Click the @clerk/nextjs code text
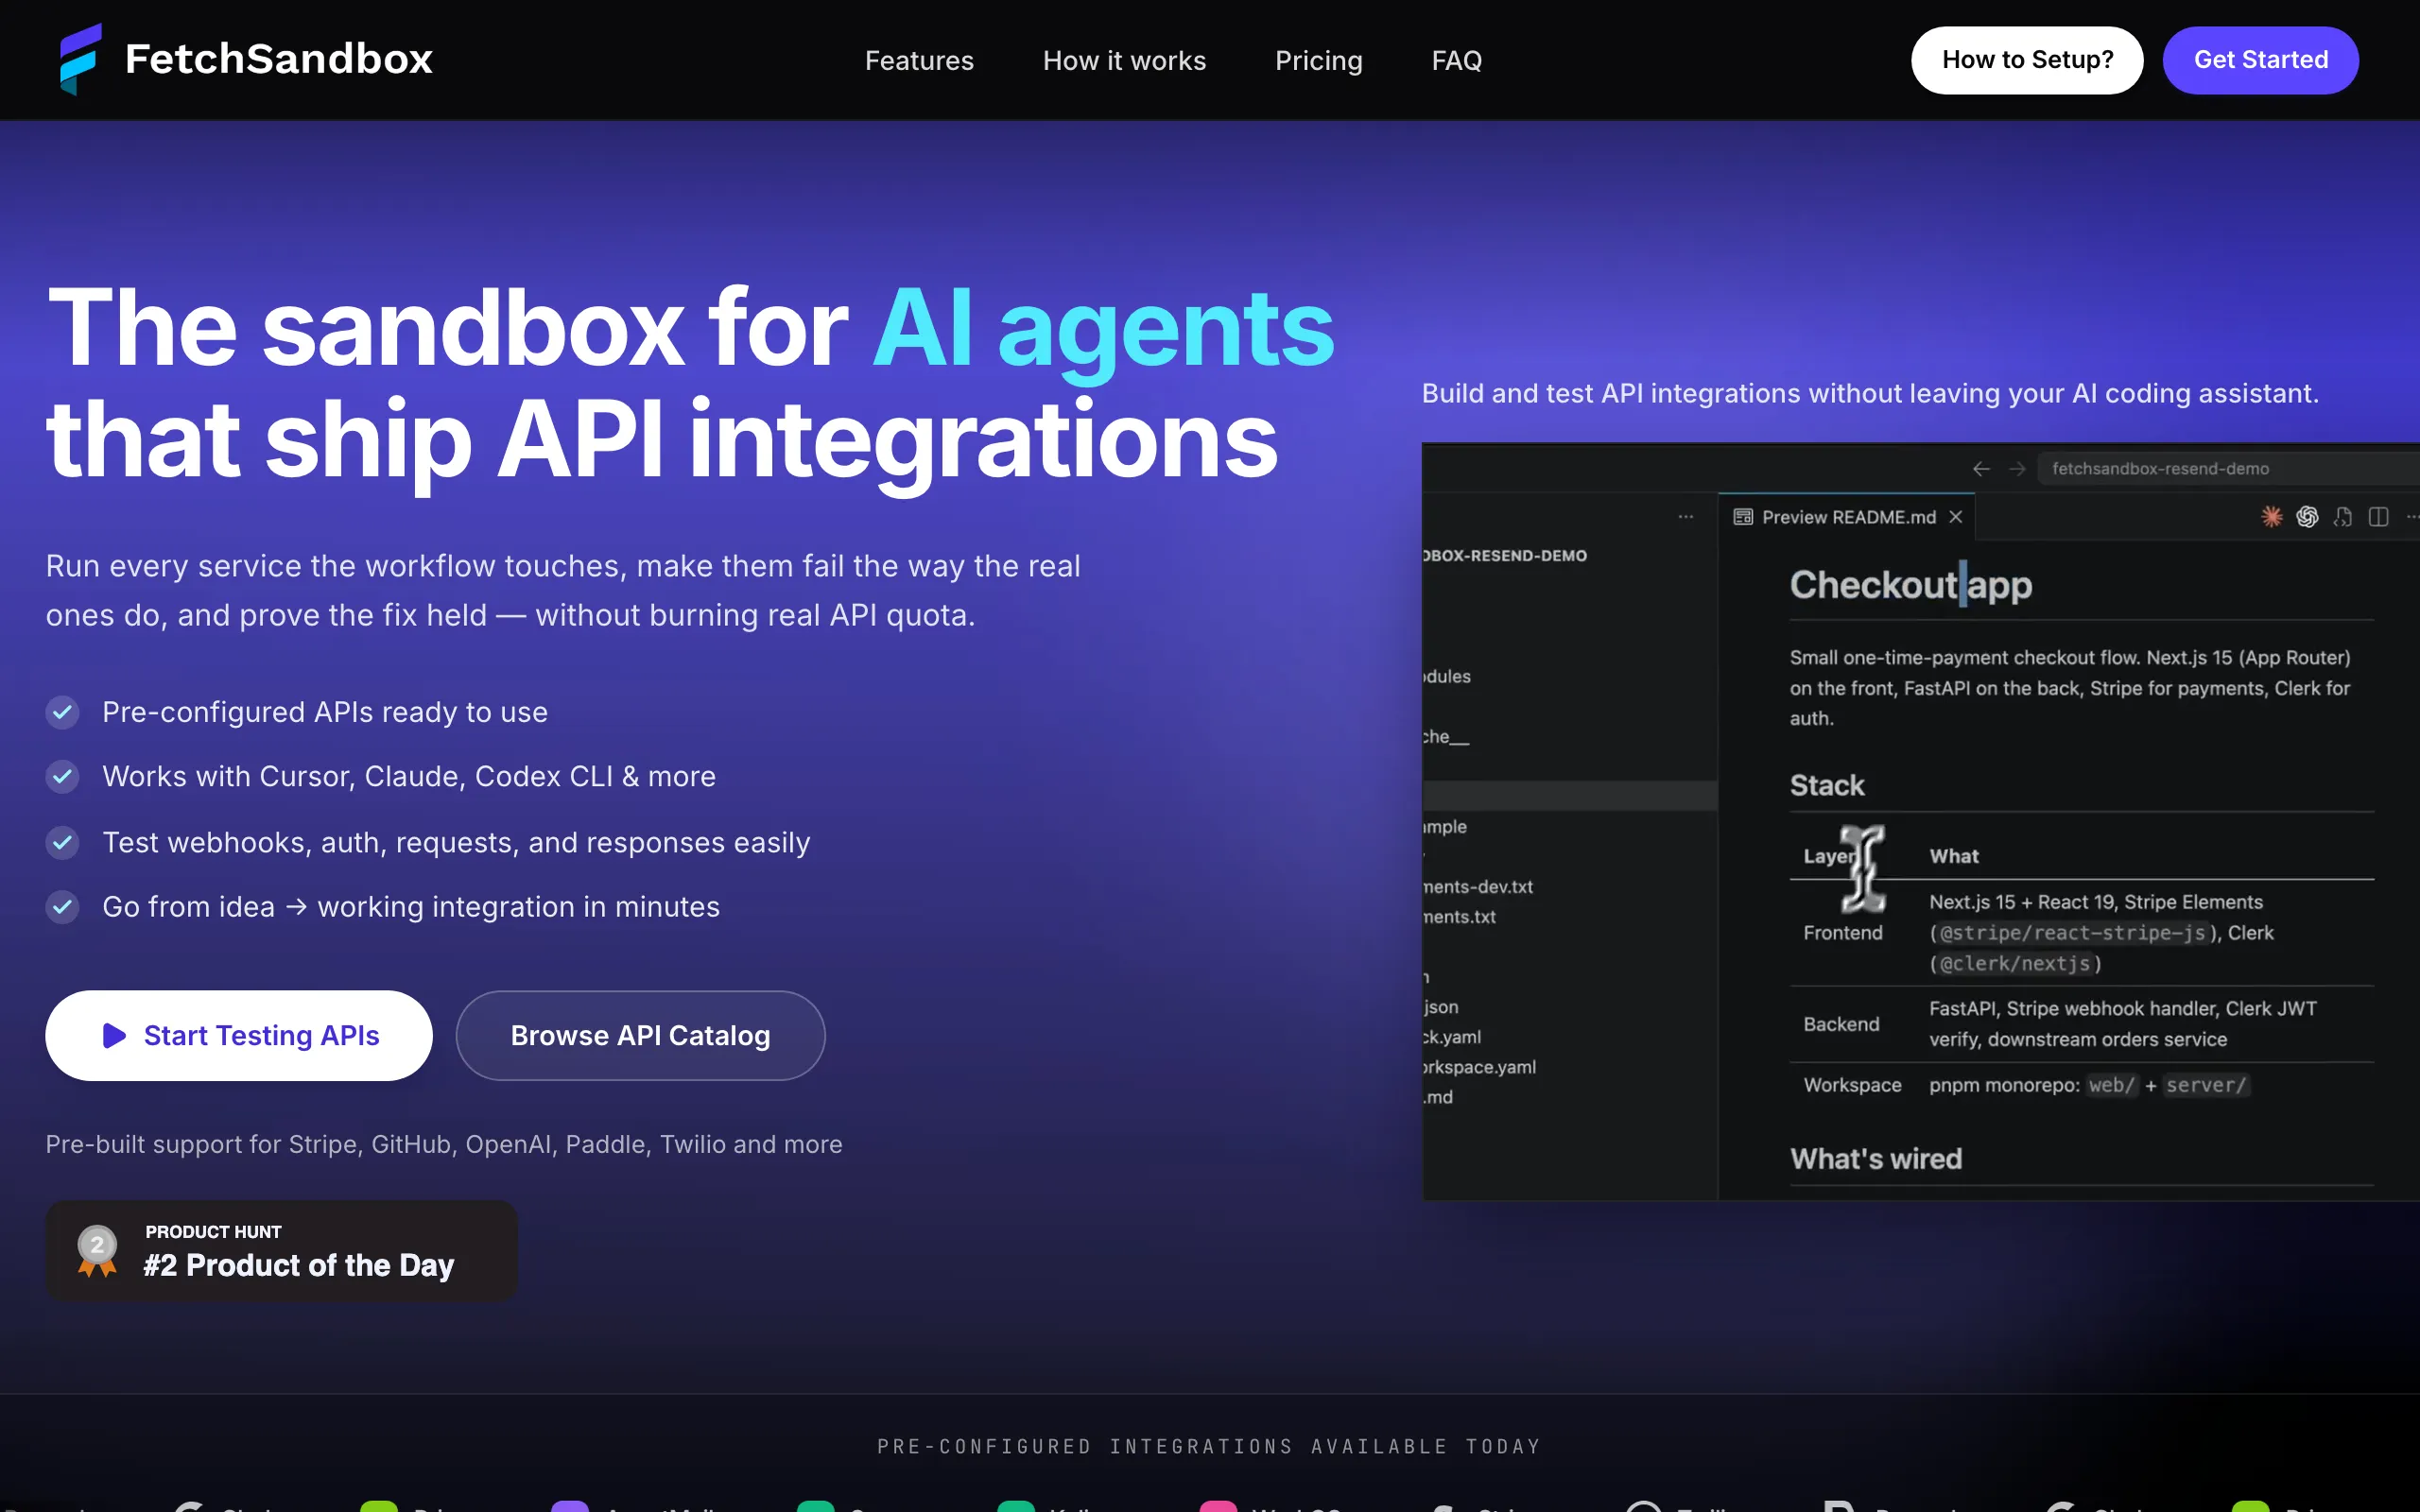This screenshot has height=1512, width=2420. [x=2015, y=964]
